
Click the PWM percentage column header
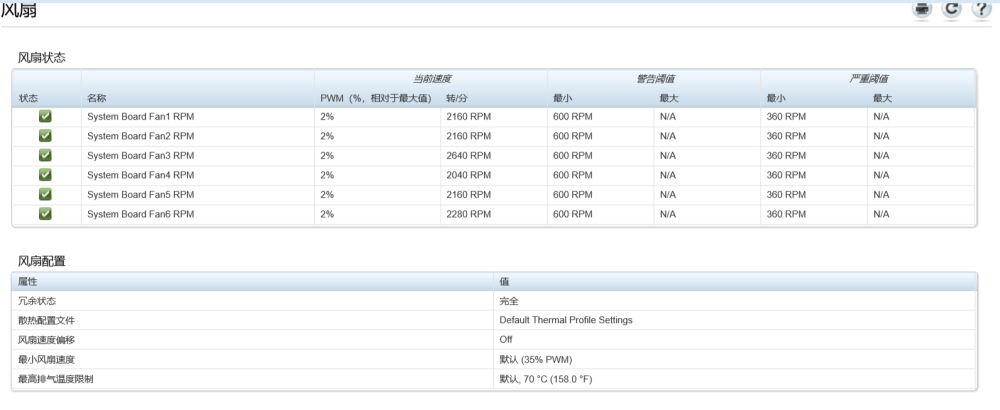click(x=376, y=98)
